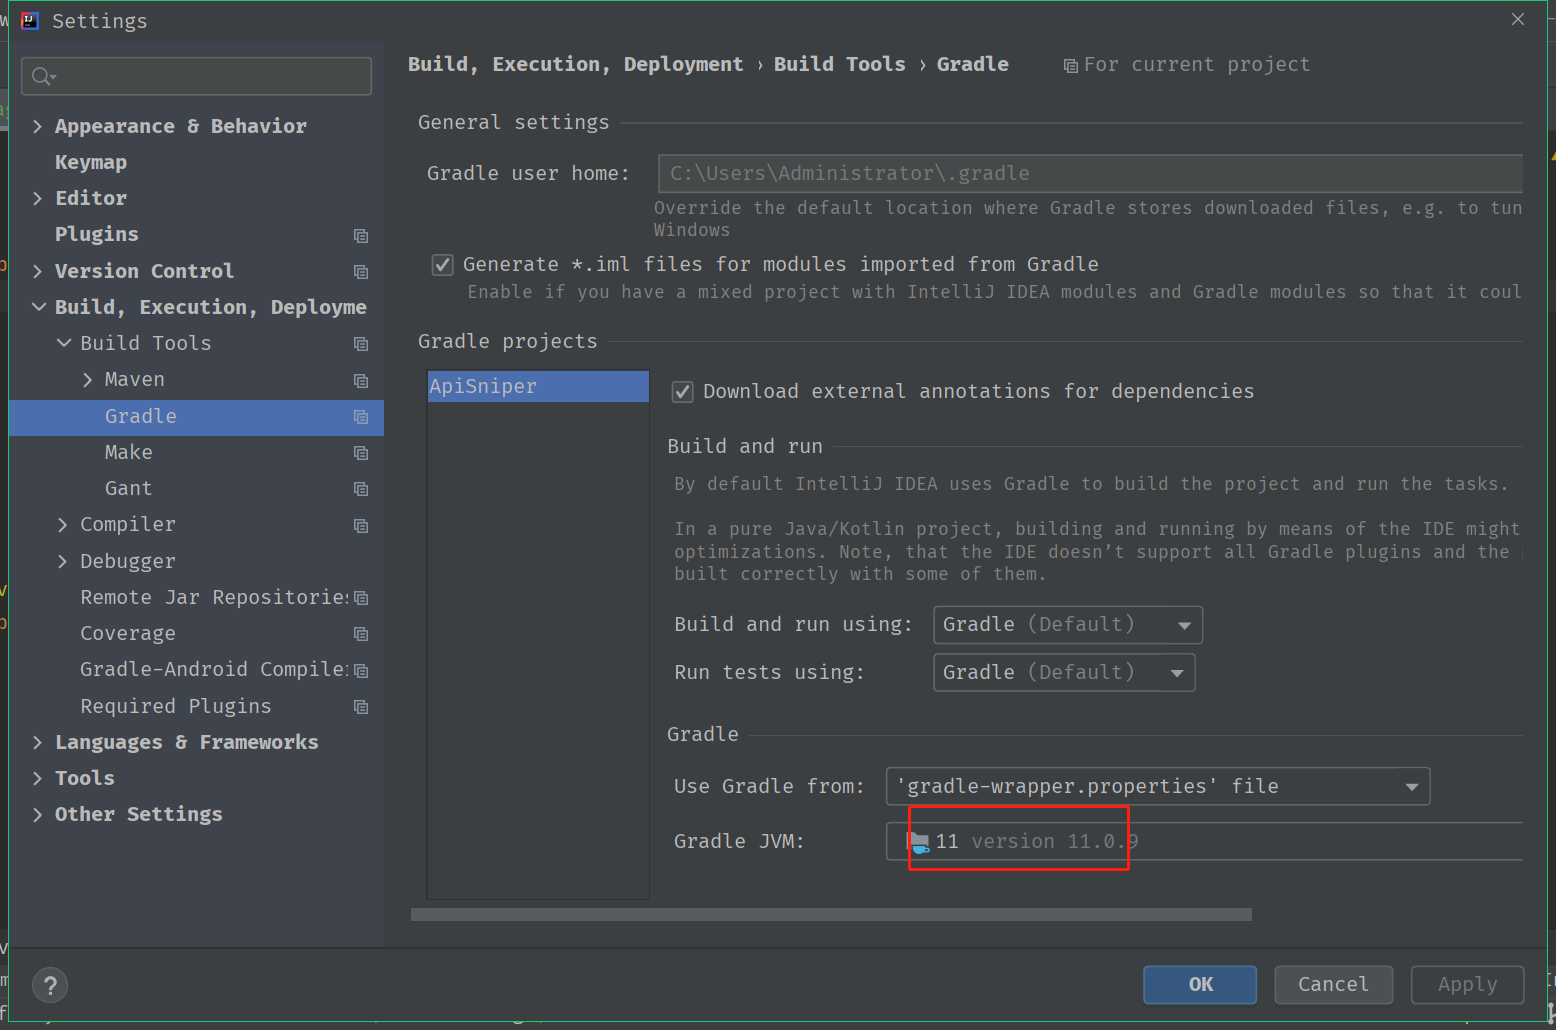
Task: Click the search magnifier icon in settings search
Action: [x=43, y=76]
